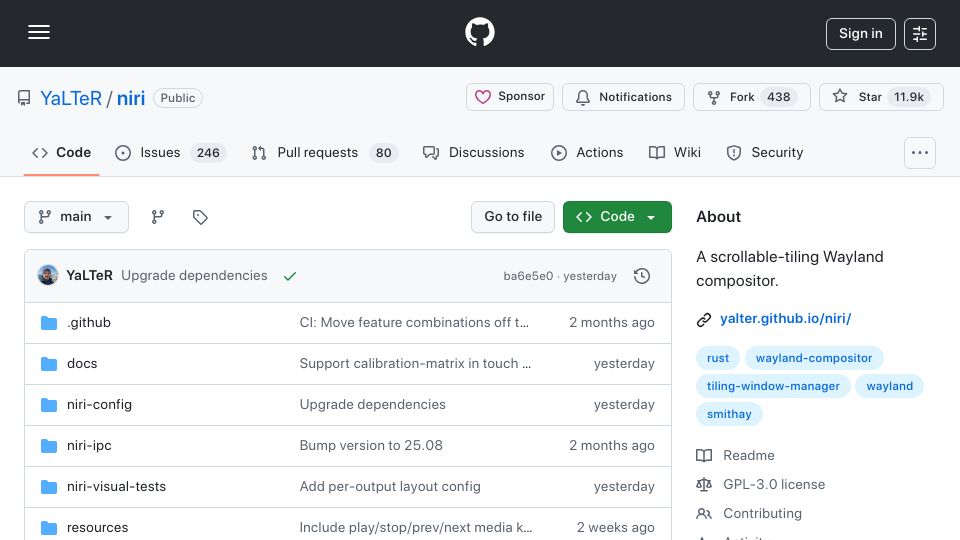
Task: Star the niri repository
Action: [x=881, y=97]
